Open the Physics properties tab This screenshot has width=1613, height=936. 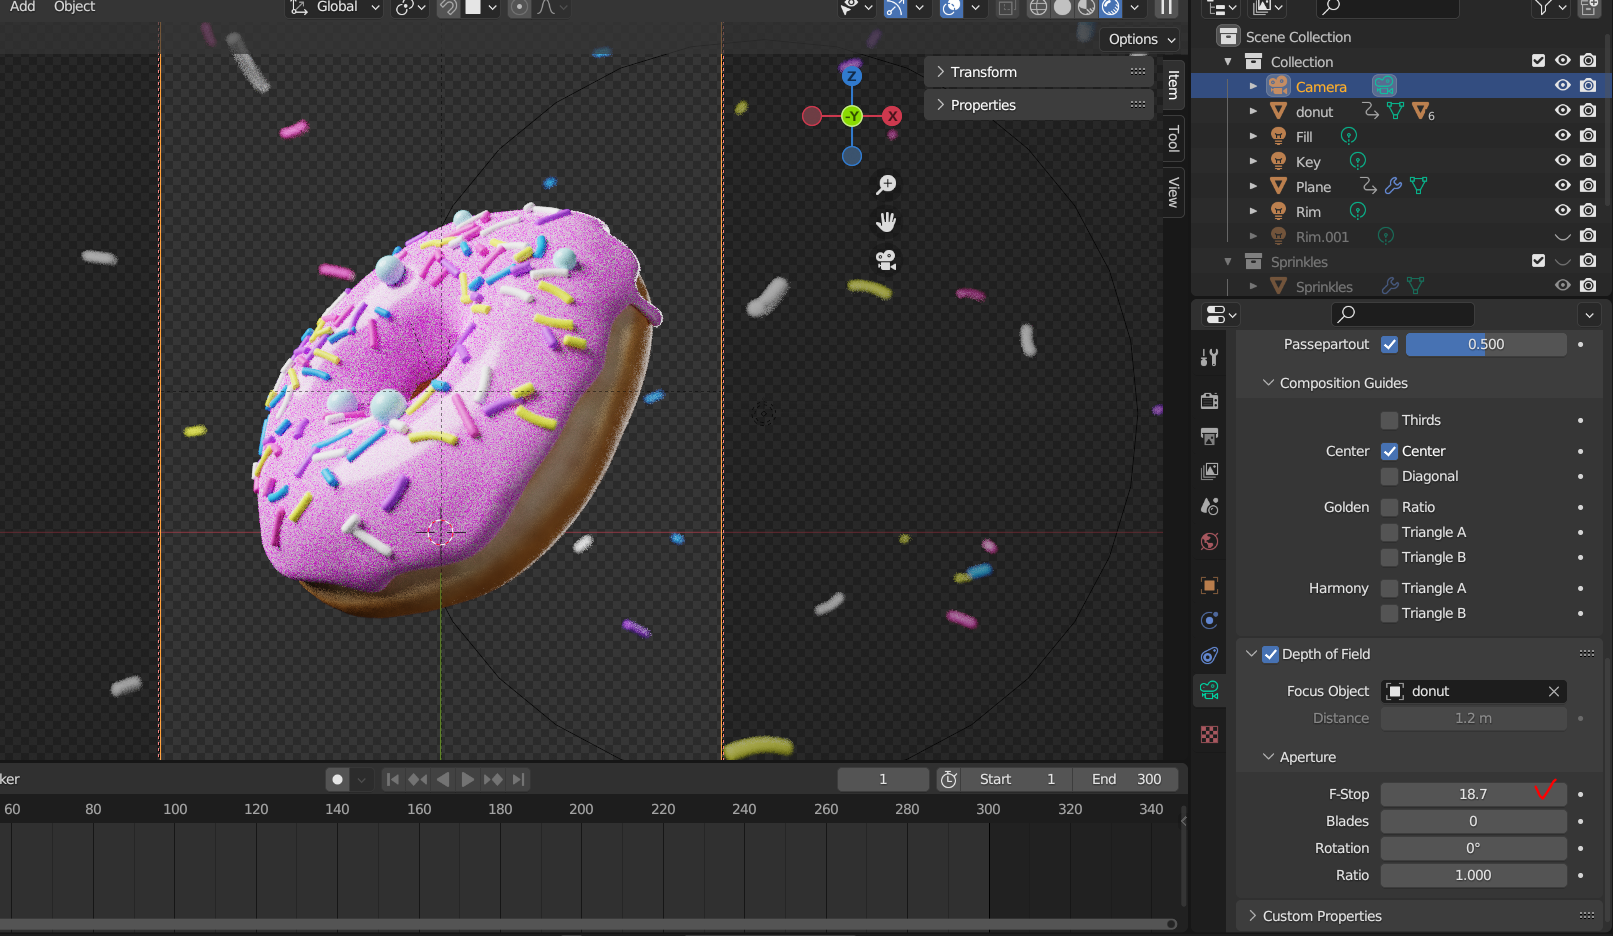pos(1210,621)
